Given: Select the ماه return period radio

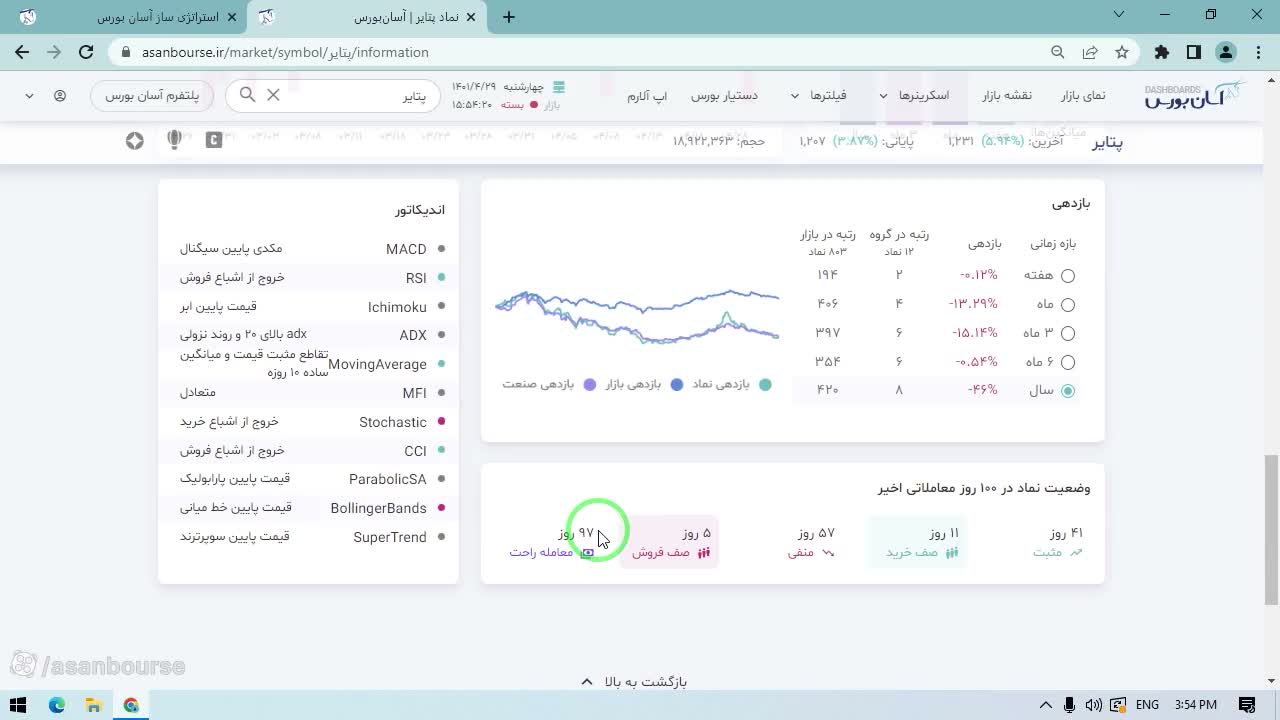Looking at the screenshot, I should (1068, 304).
